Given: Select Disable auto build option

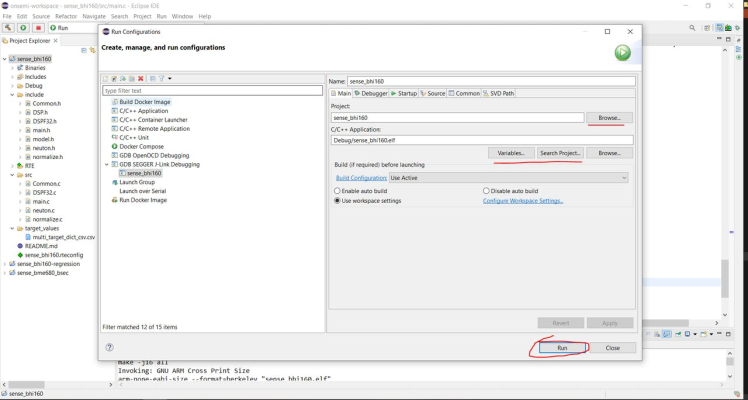Looking at the screenshot, I should 486,191.
